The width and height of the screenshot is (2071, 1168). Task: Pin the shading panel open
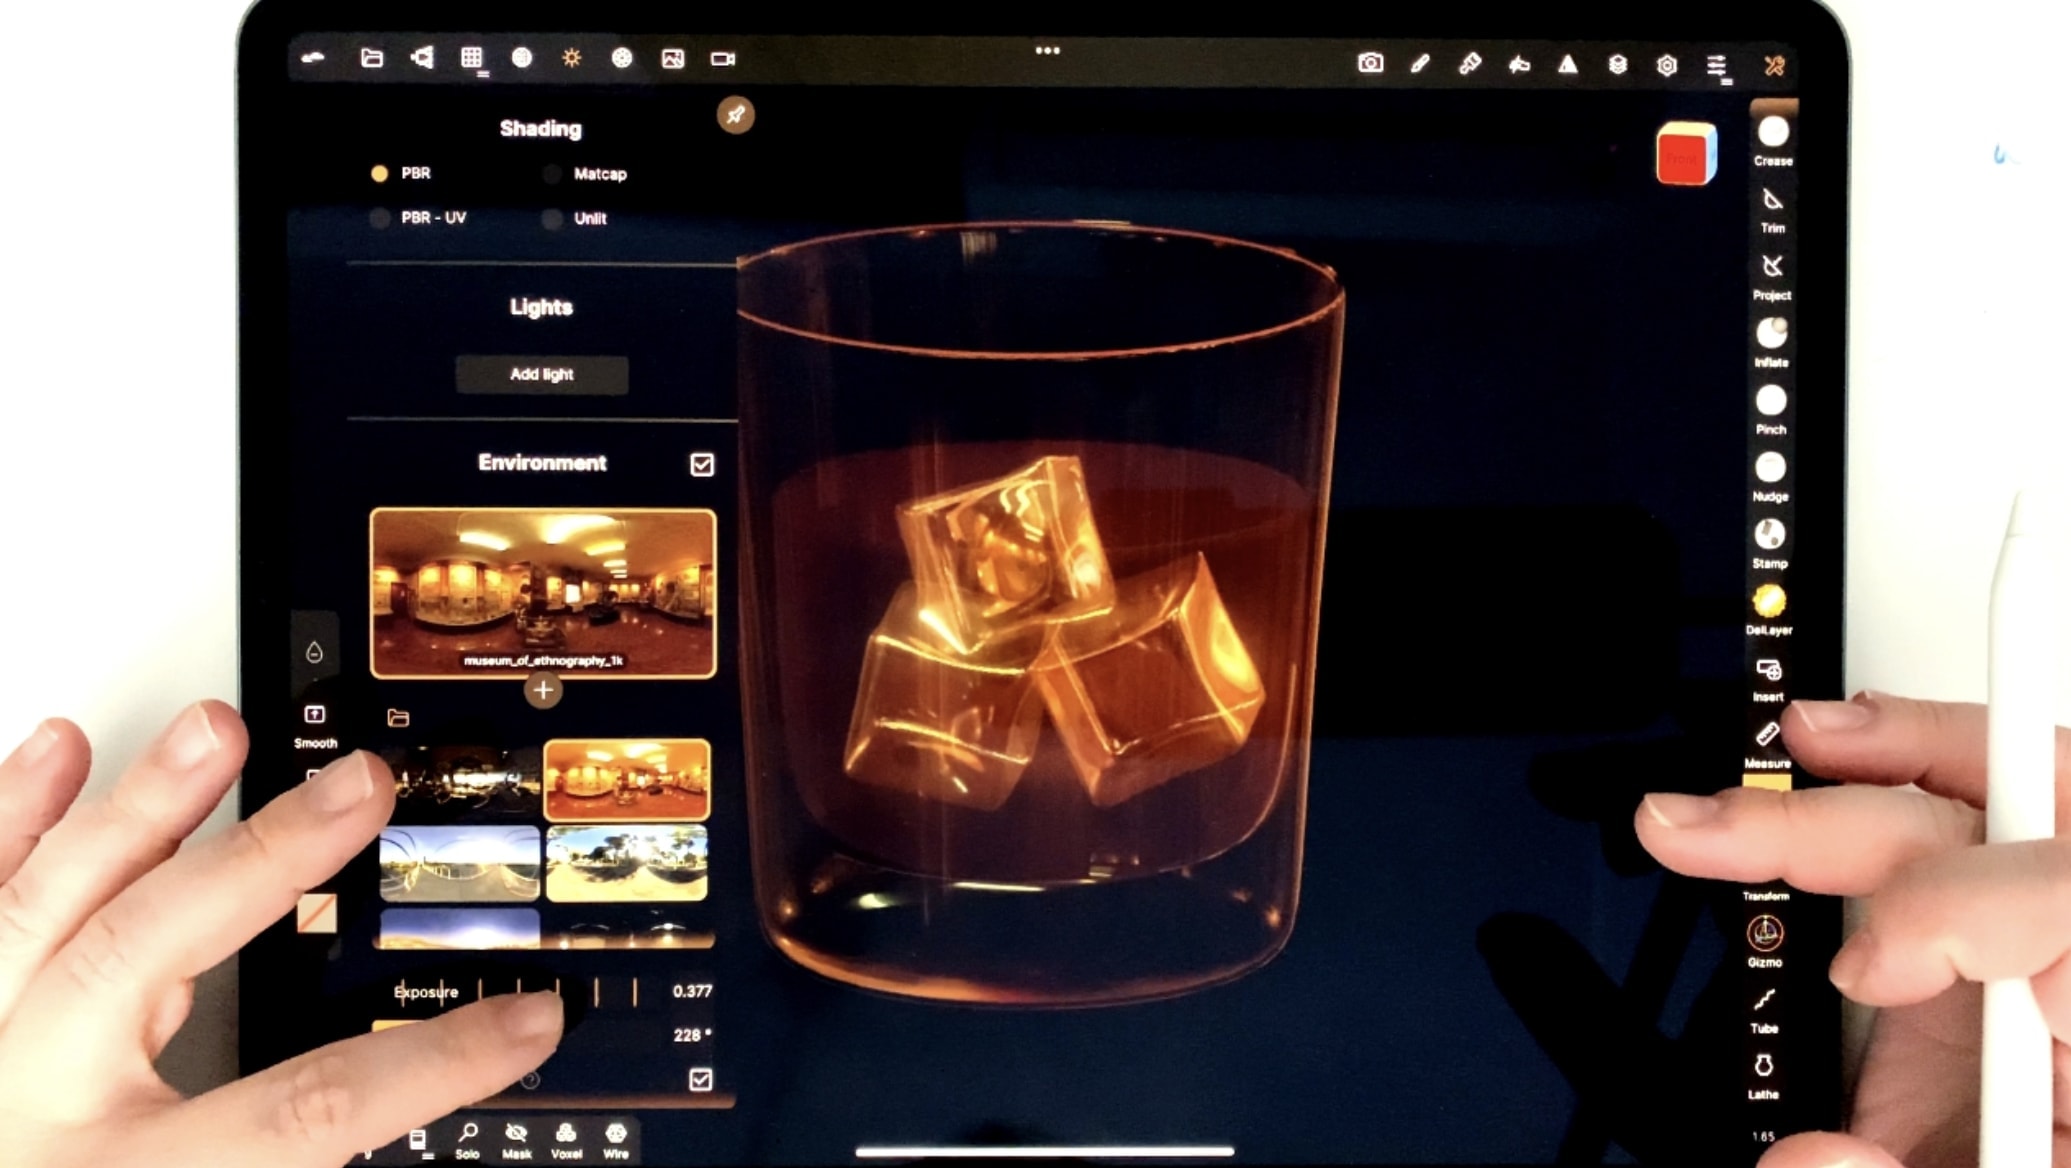pos(735,115)
